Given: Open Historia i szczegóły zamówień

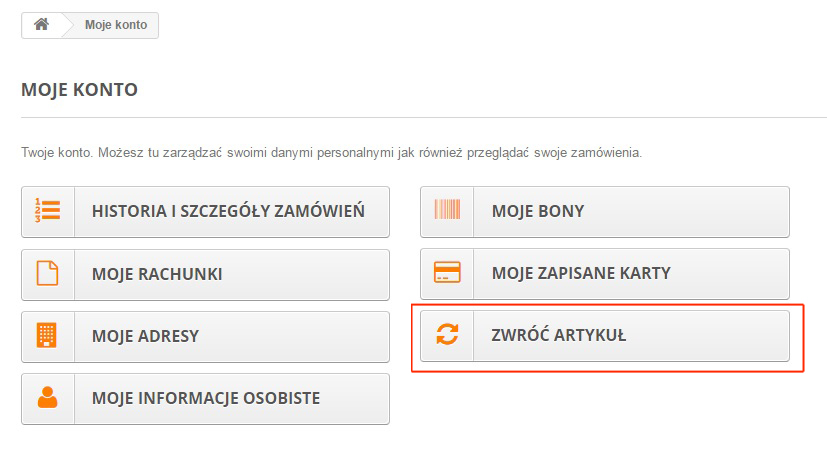Looking at the screenshot, I should coord(205,211).
